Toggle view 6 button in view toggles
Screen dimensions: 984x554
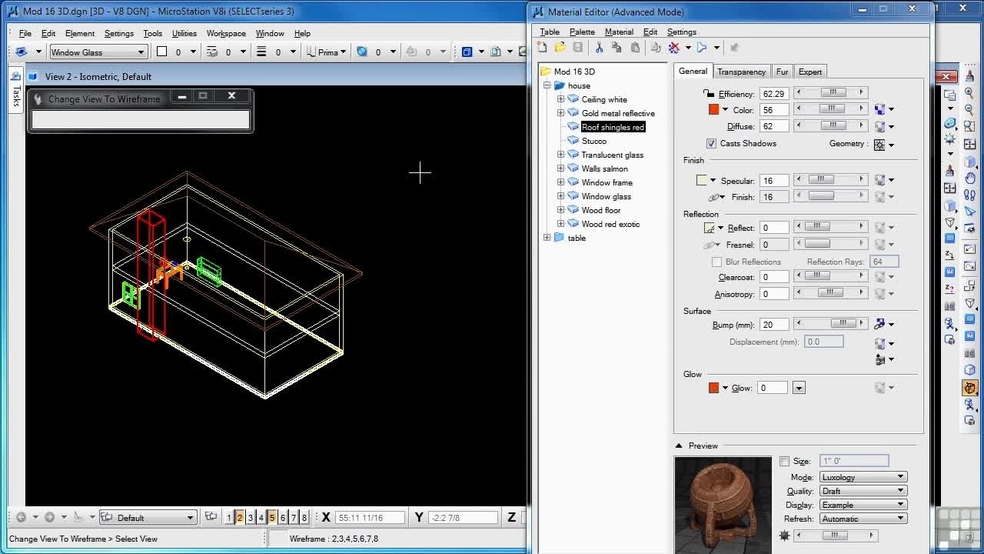[283, 518]
